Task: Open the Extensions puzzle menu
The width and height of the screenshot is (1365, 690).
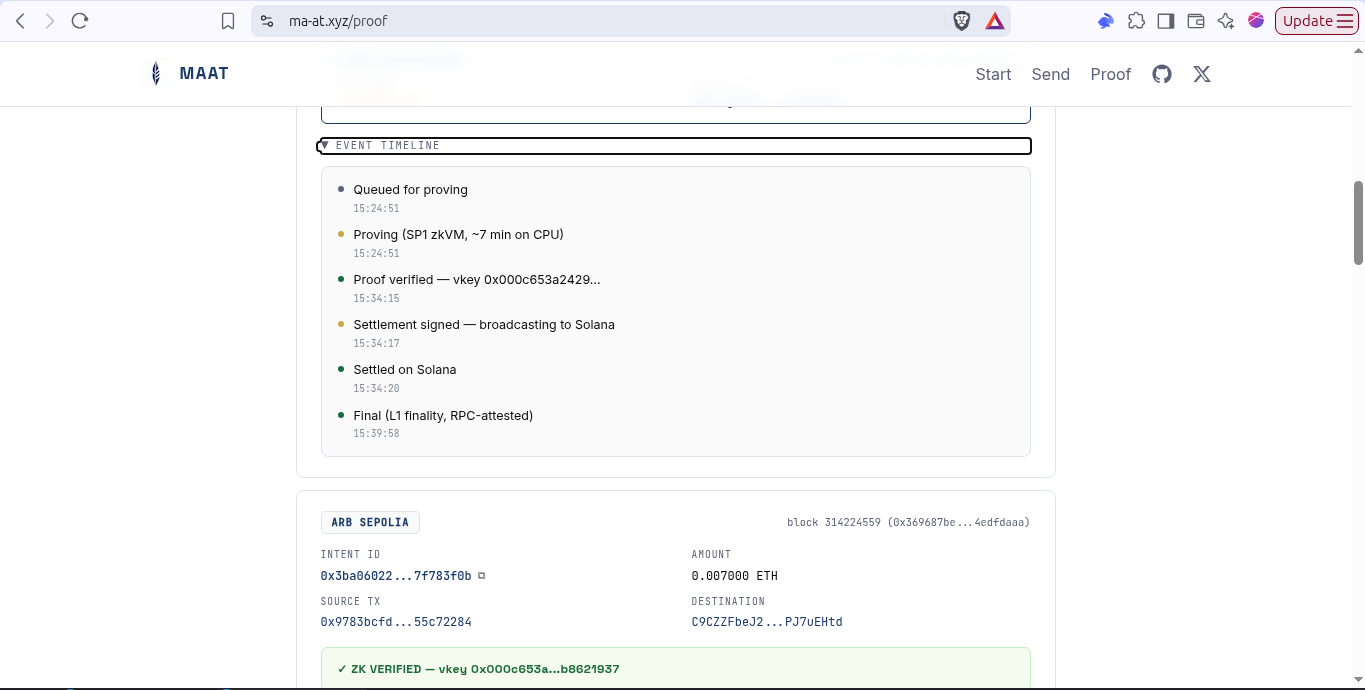Action: [x=1136, y=21]
